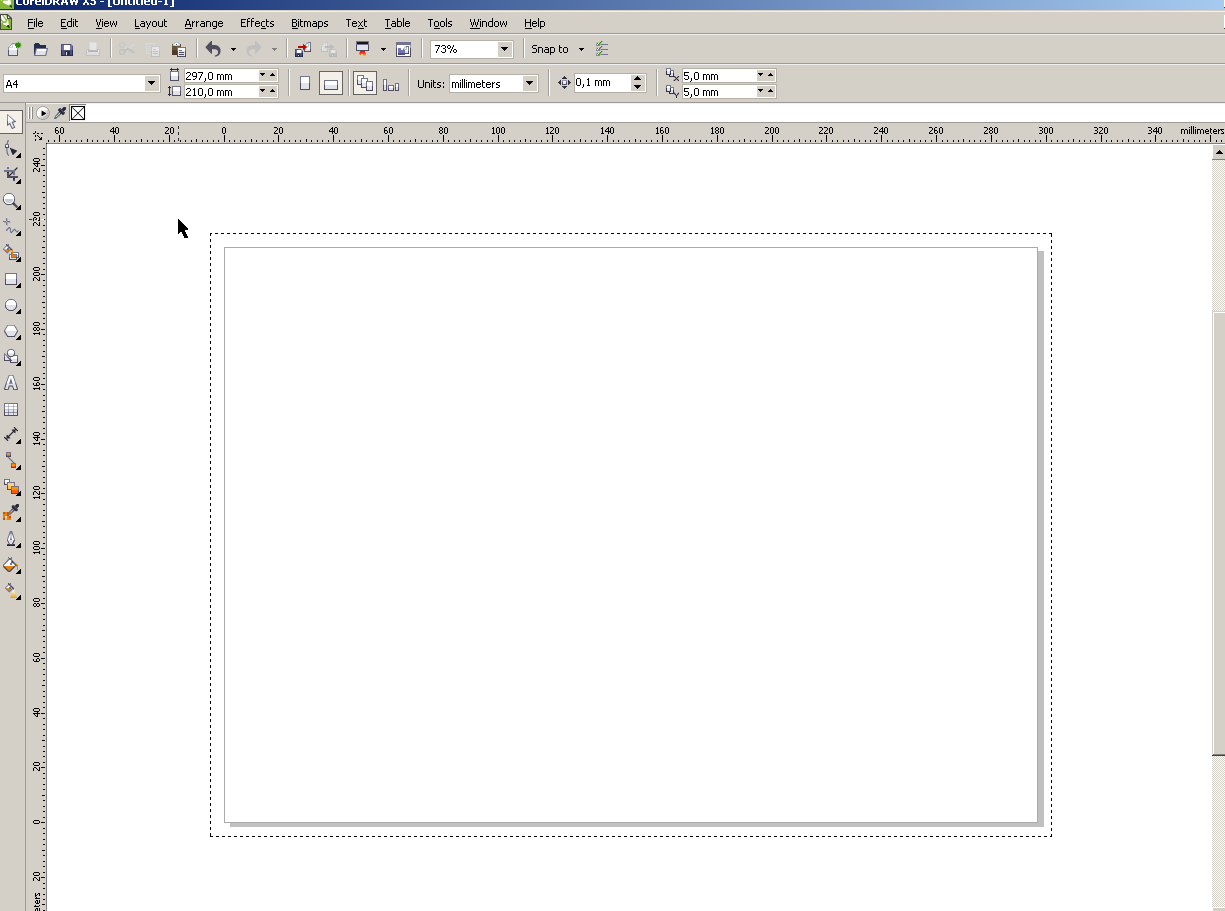Select the Smart Fill tool
Viewport: 1225px width, 911px height.
click(x=12, y=253)
